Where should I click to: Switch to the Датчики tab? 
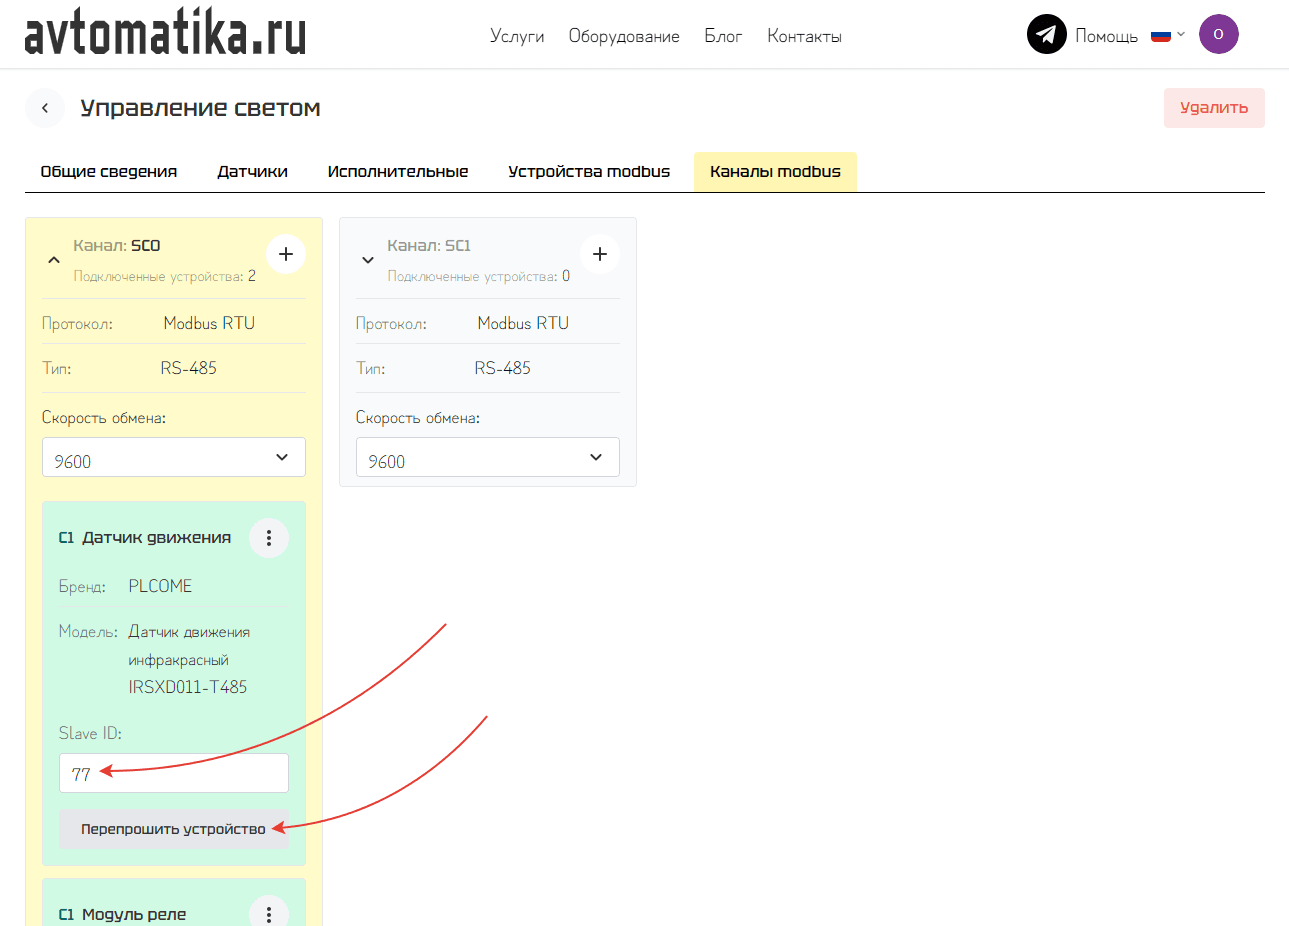(x=252, y=172)
